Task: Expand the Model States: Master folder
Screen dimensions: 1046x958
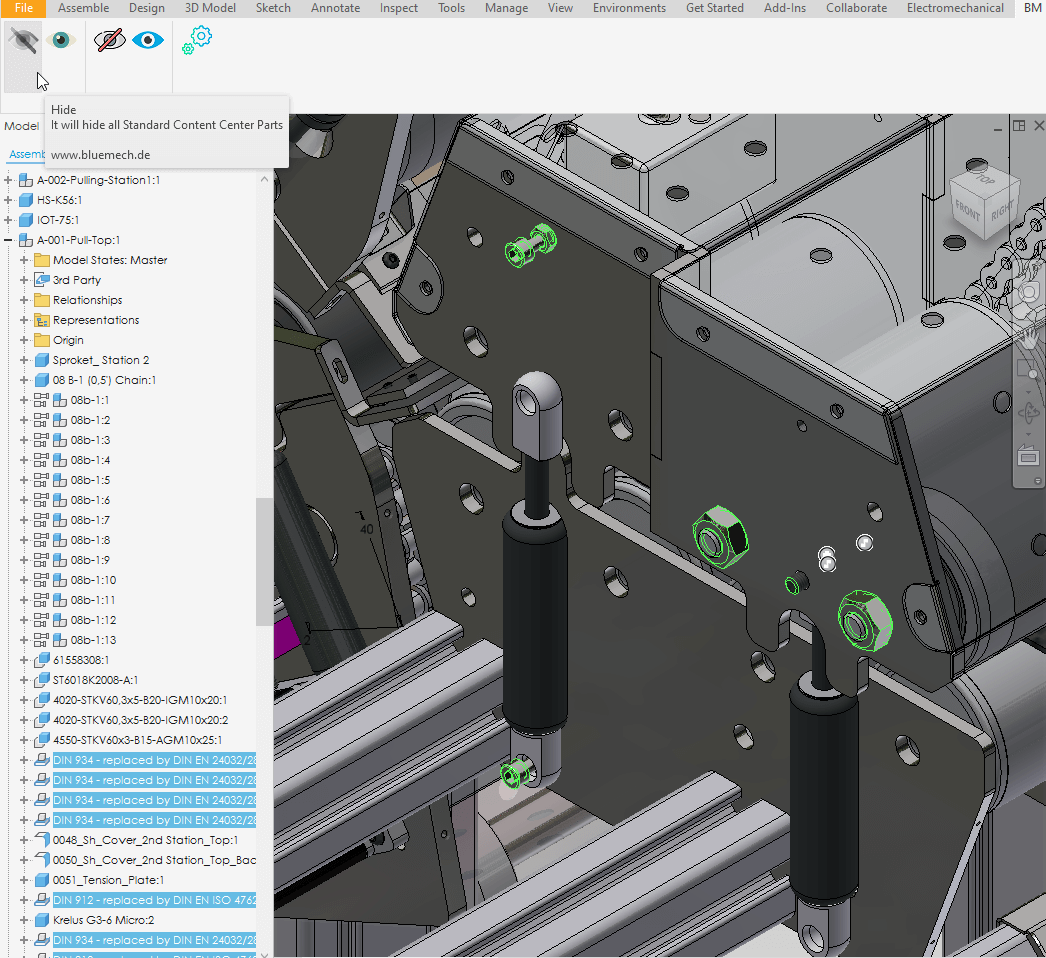Action: coord(25,260)
